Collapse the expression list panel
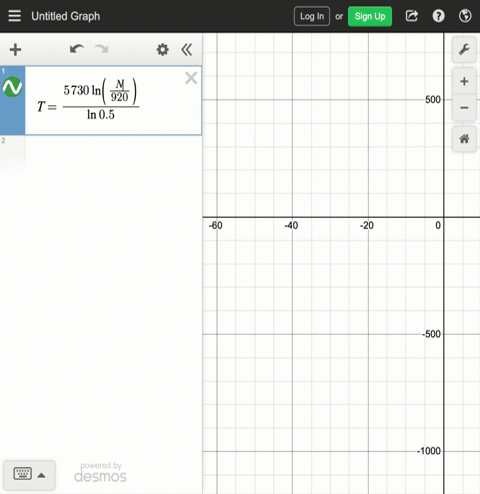 tap(187, 50)
